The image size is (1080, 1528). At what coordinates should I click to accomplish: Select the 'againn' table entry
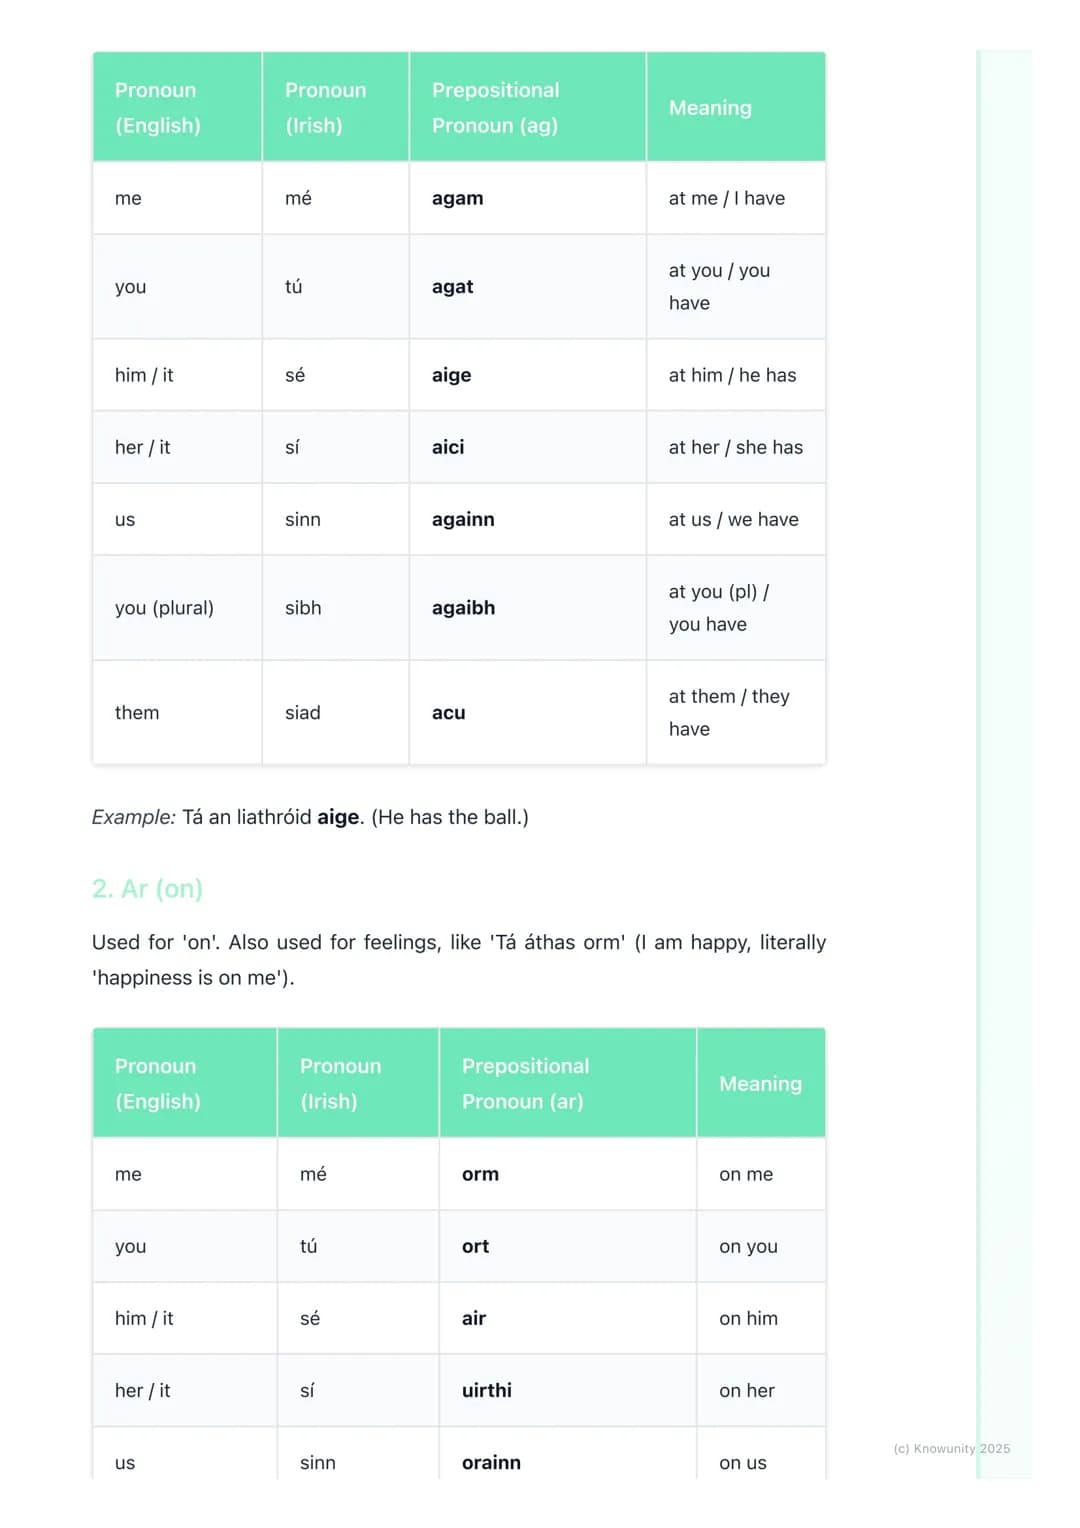(527, 519)
